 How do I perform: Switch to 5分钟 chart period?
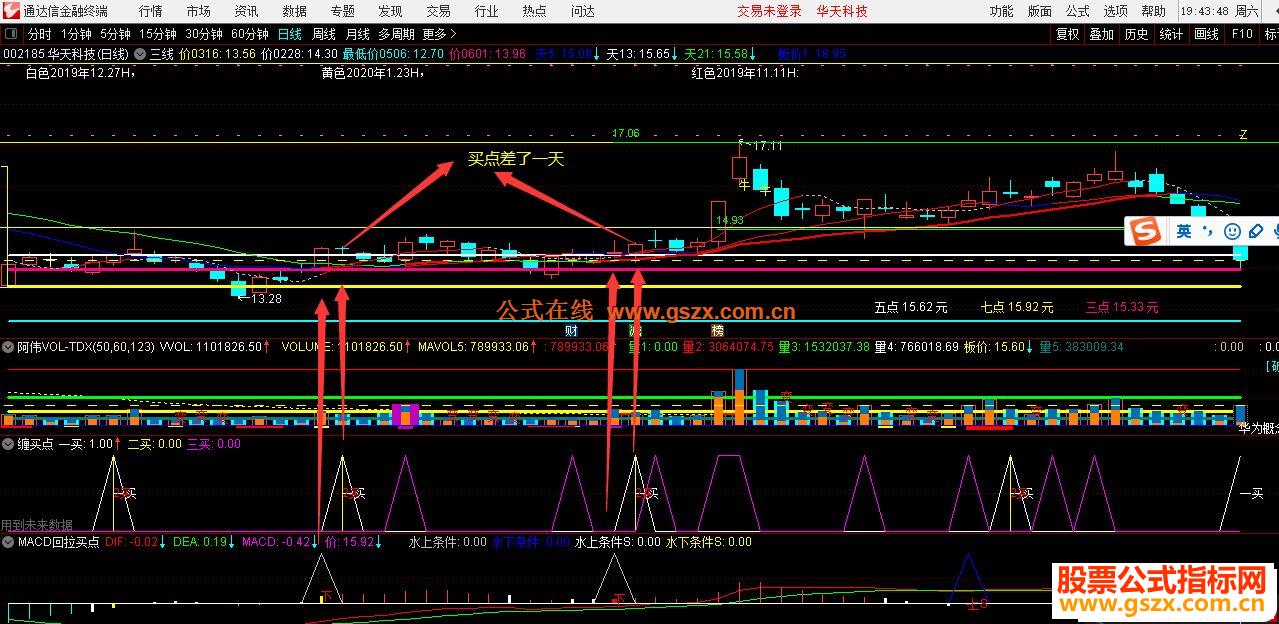coord(115,34)
